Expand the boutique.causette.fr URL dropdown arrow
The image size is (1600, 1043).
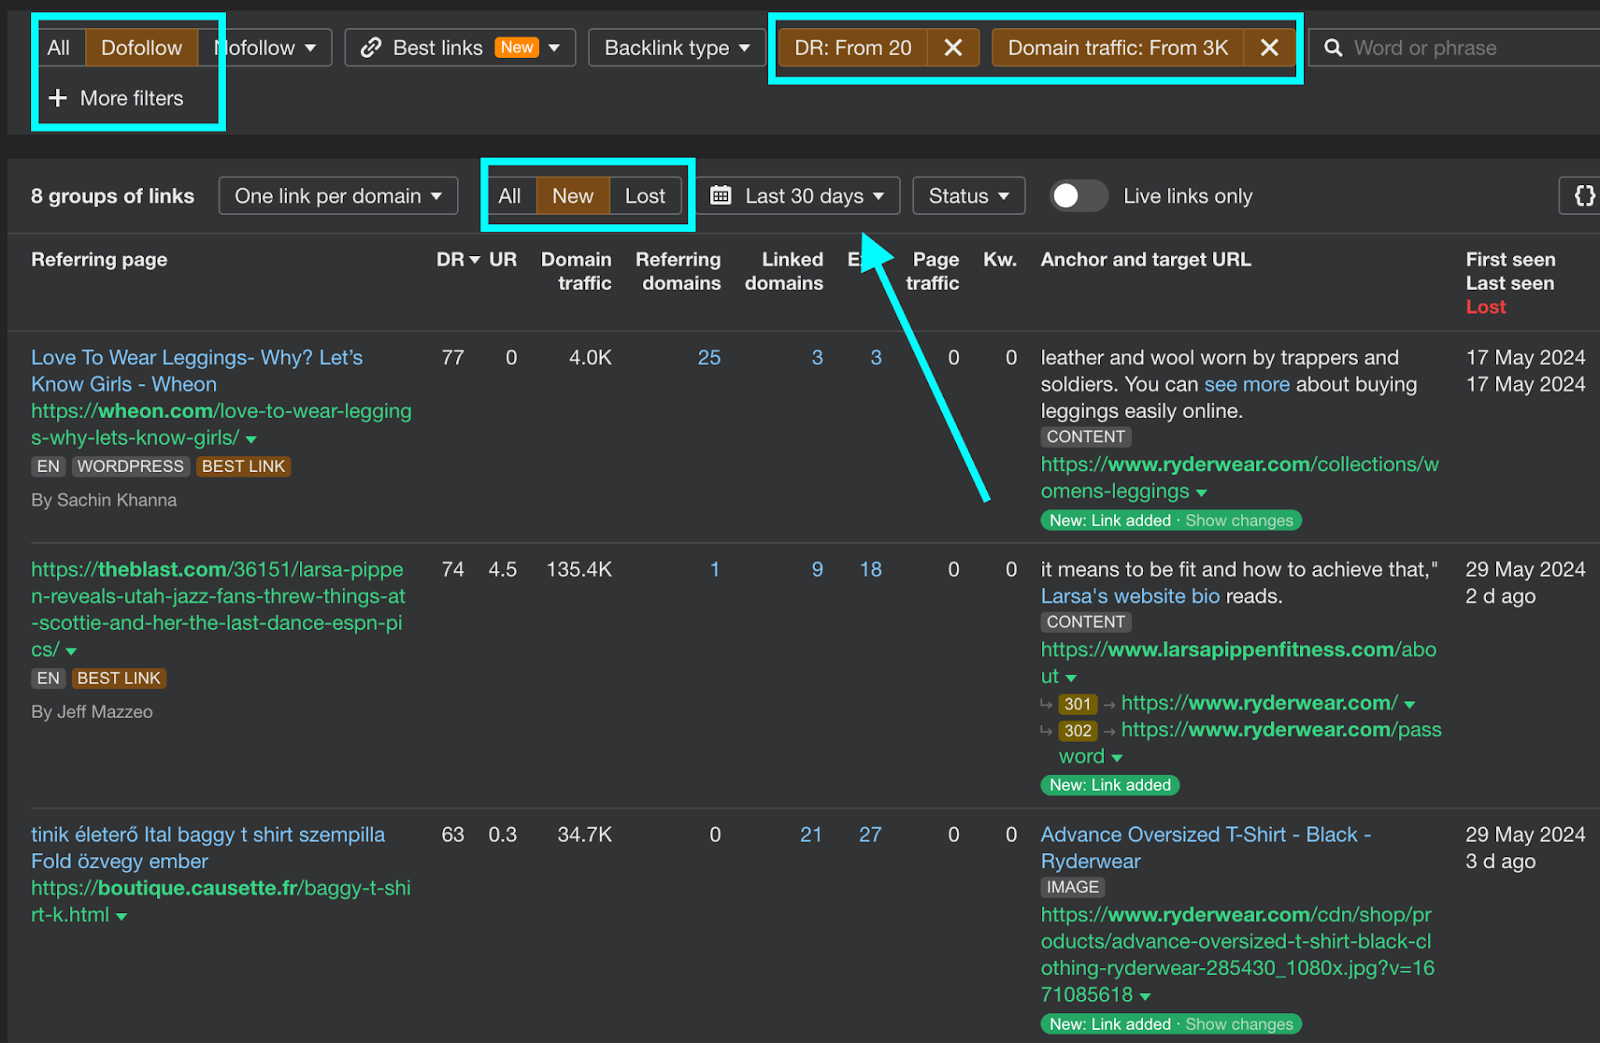(x=121, y=916)
